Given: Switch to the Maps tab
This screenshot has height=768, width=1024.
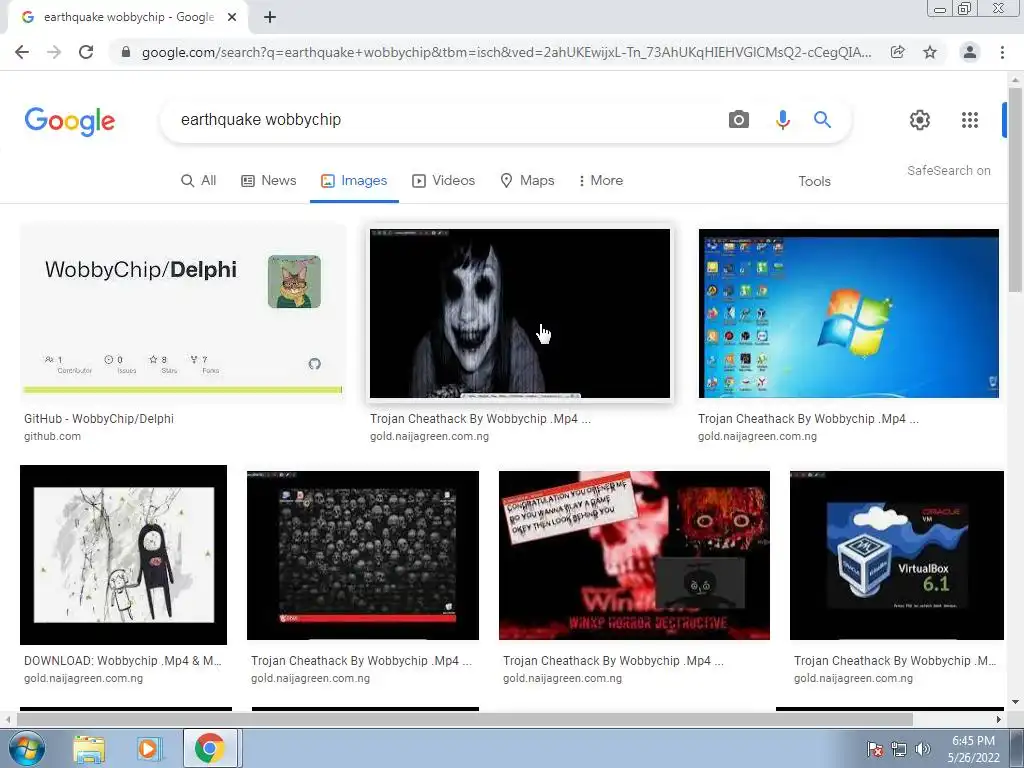Looking at the screenshot, I should click(x=527, y=181).
